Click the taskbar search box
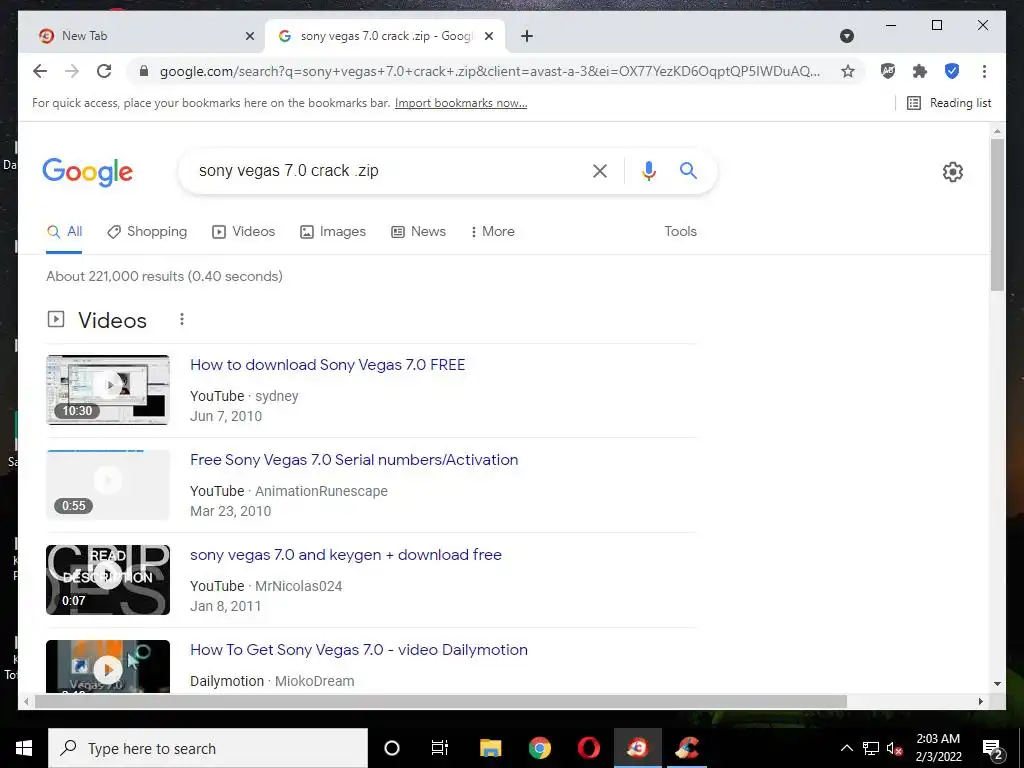This screenshot has width=1024, height=768. 208,748
